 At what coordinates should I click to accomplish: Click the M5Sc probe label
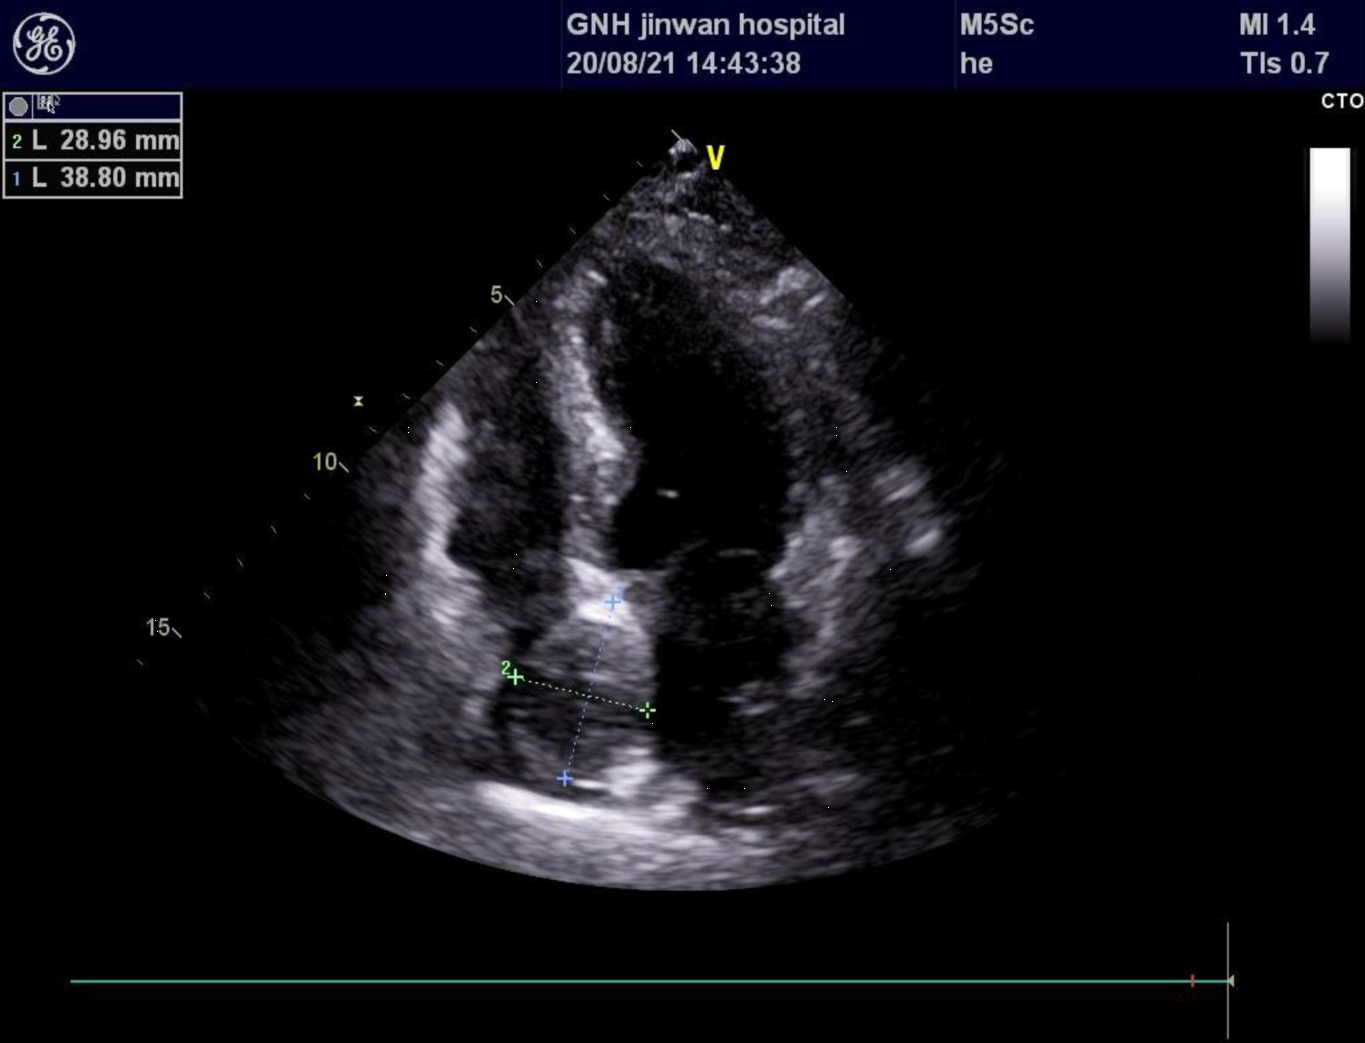tap(996, 25)
